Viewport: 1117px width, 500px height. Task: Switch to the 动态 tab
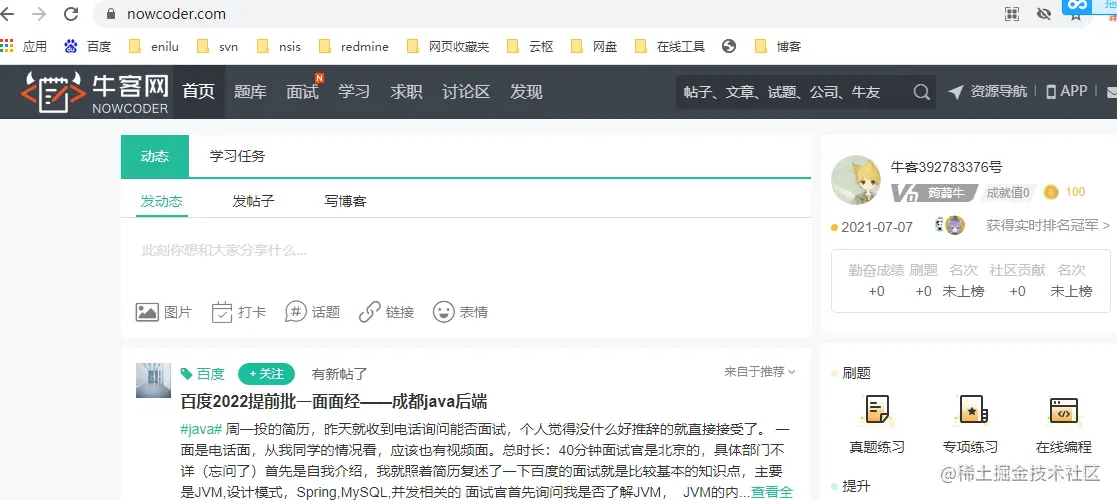click(155, 156)
